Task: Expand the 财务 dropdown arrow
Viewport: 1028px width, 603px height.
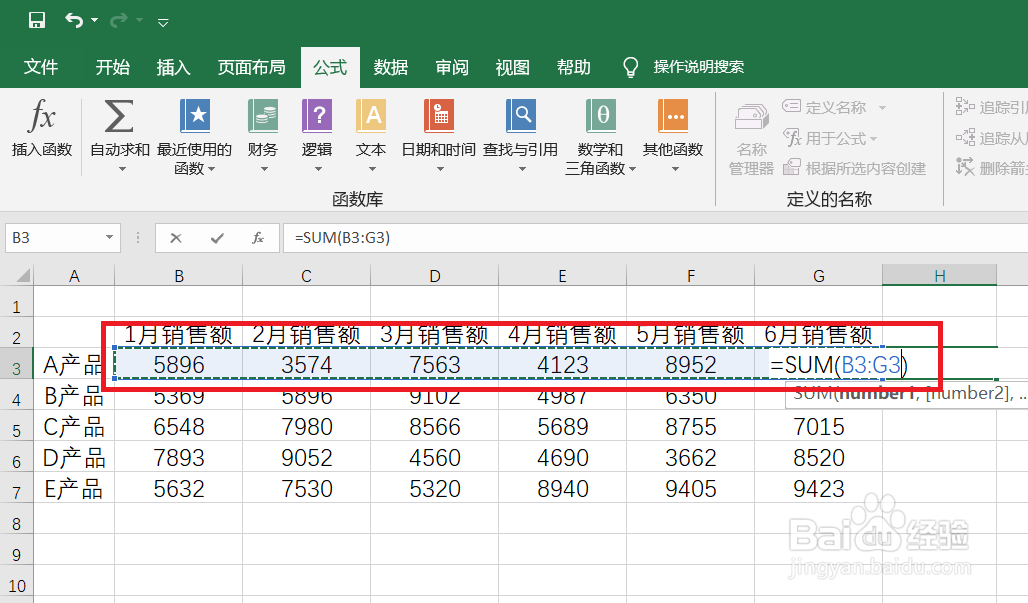Action: coord(264,169)
